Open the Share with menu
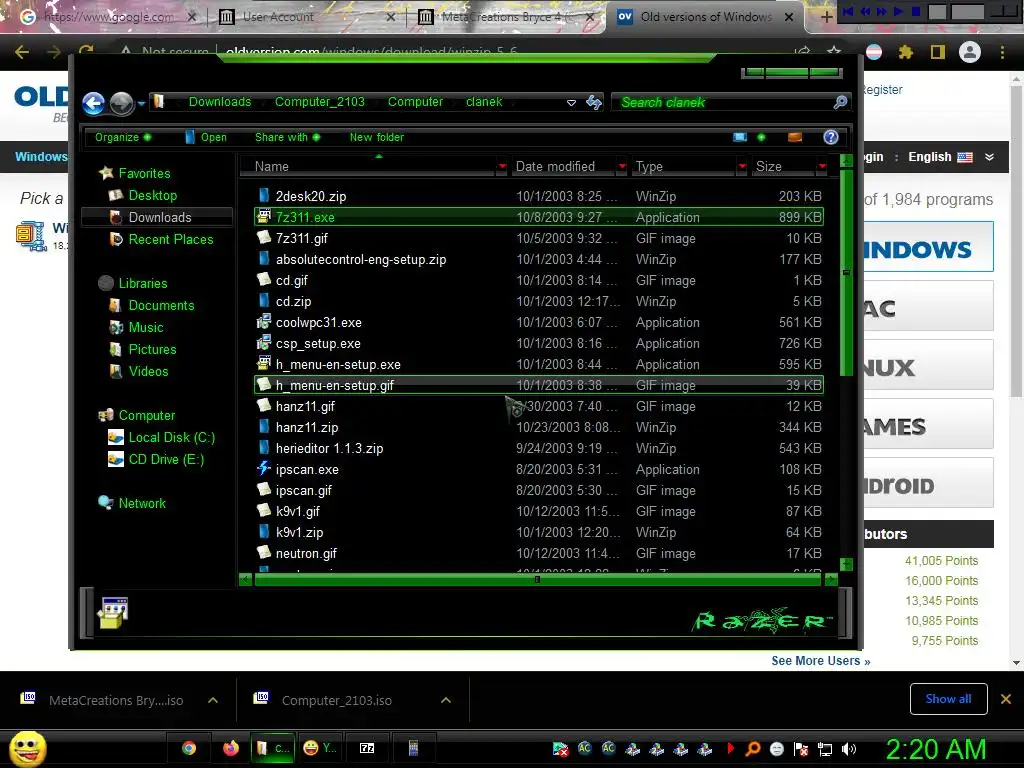This screenshot has width=1024, height=768. point(287,137)
